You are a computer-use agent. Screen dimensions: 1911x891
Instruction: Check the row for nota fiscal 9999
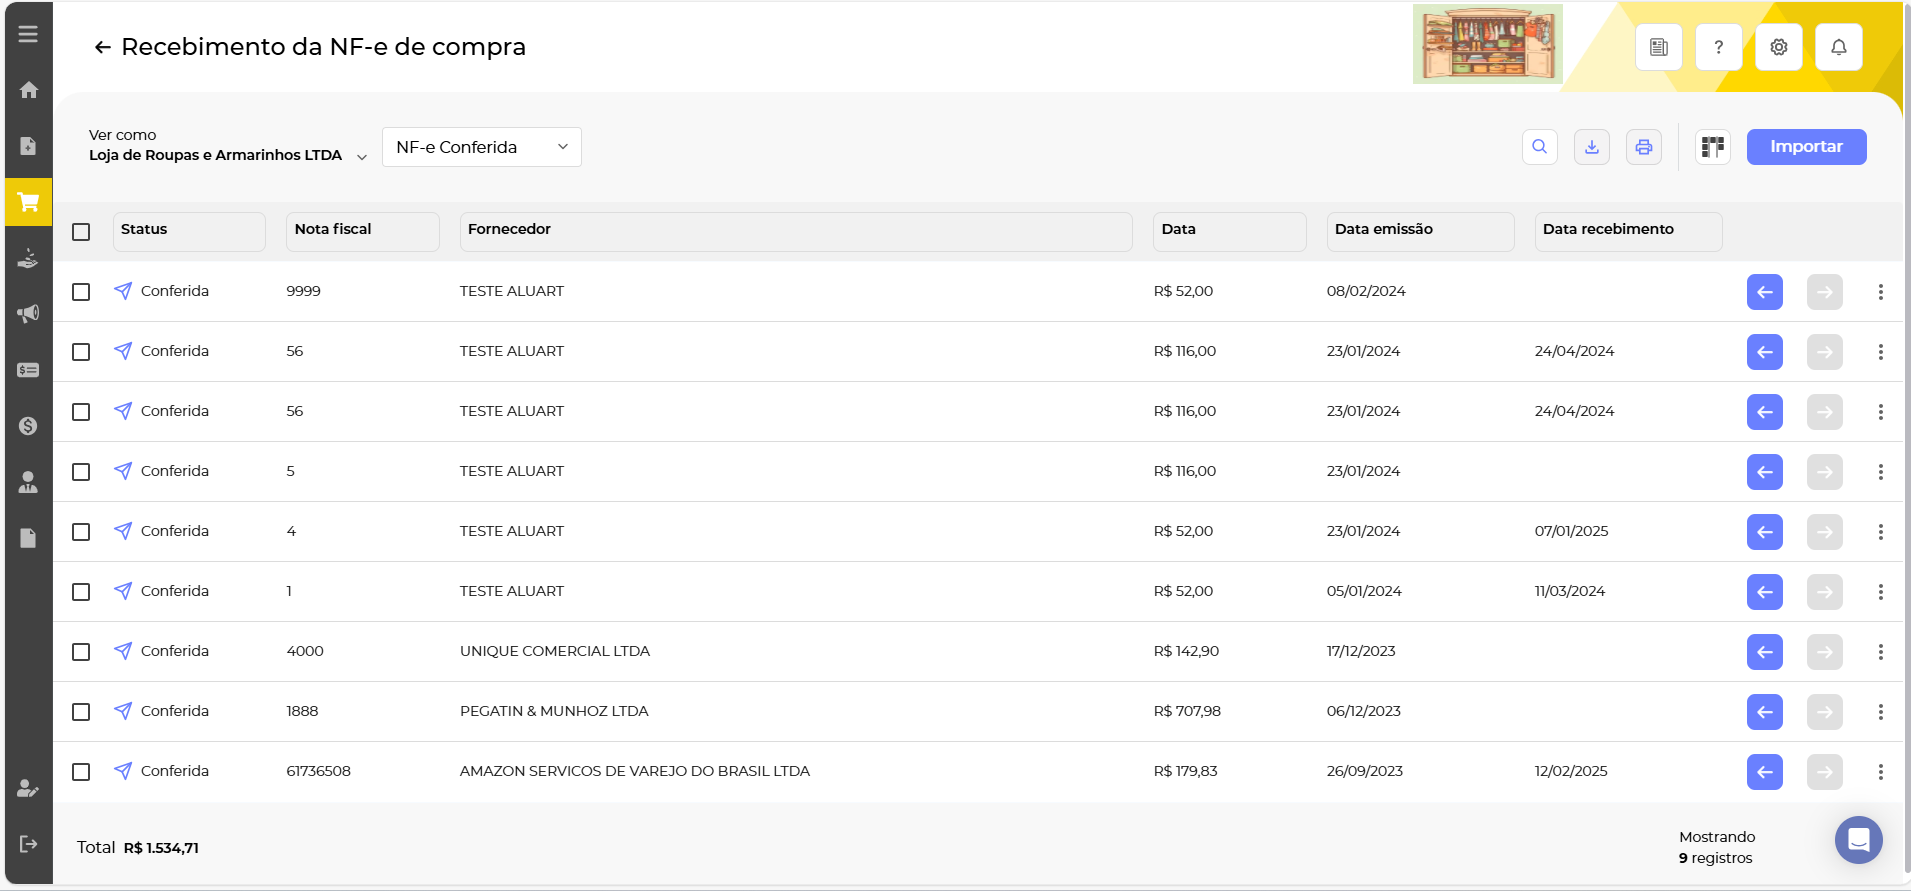click(x=81, y=292)
